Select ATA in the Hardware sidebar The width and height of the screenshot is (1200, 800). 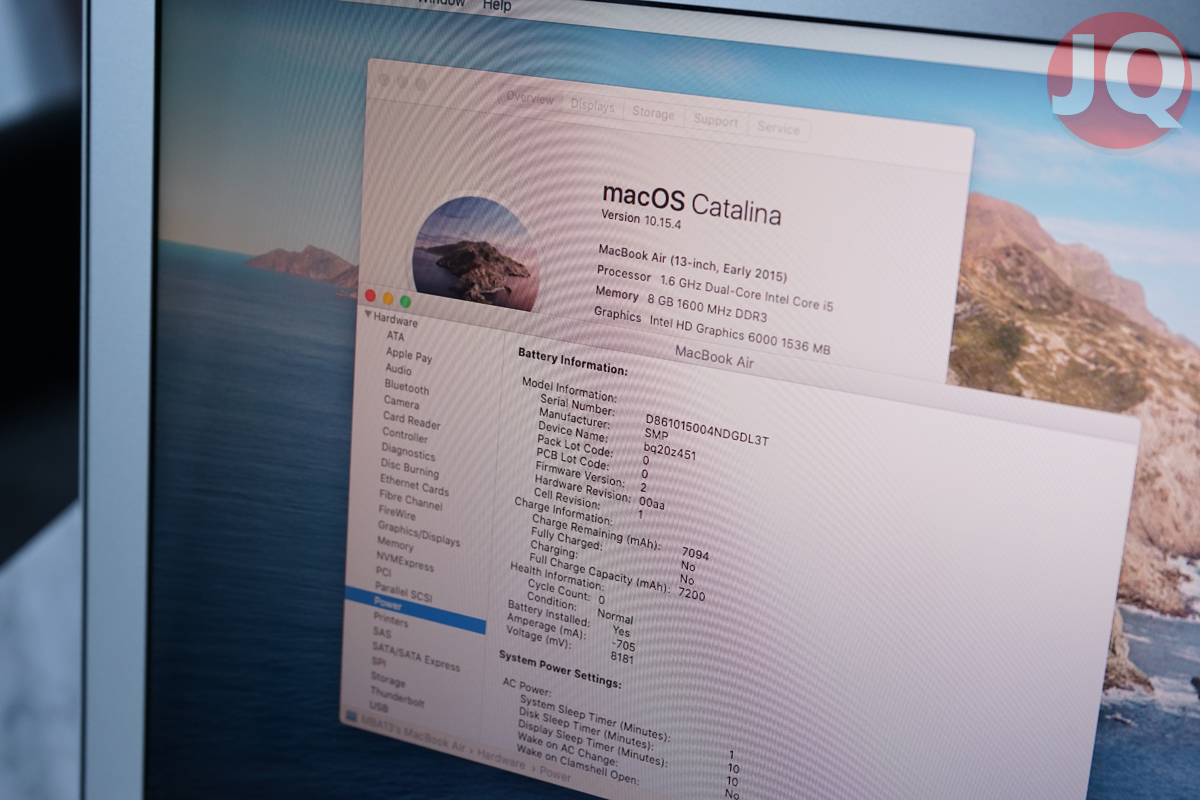[396, 337]
